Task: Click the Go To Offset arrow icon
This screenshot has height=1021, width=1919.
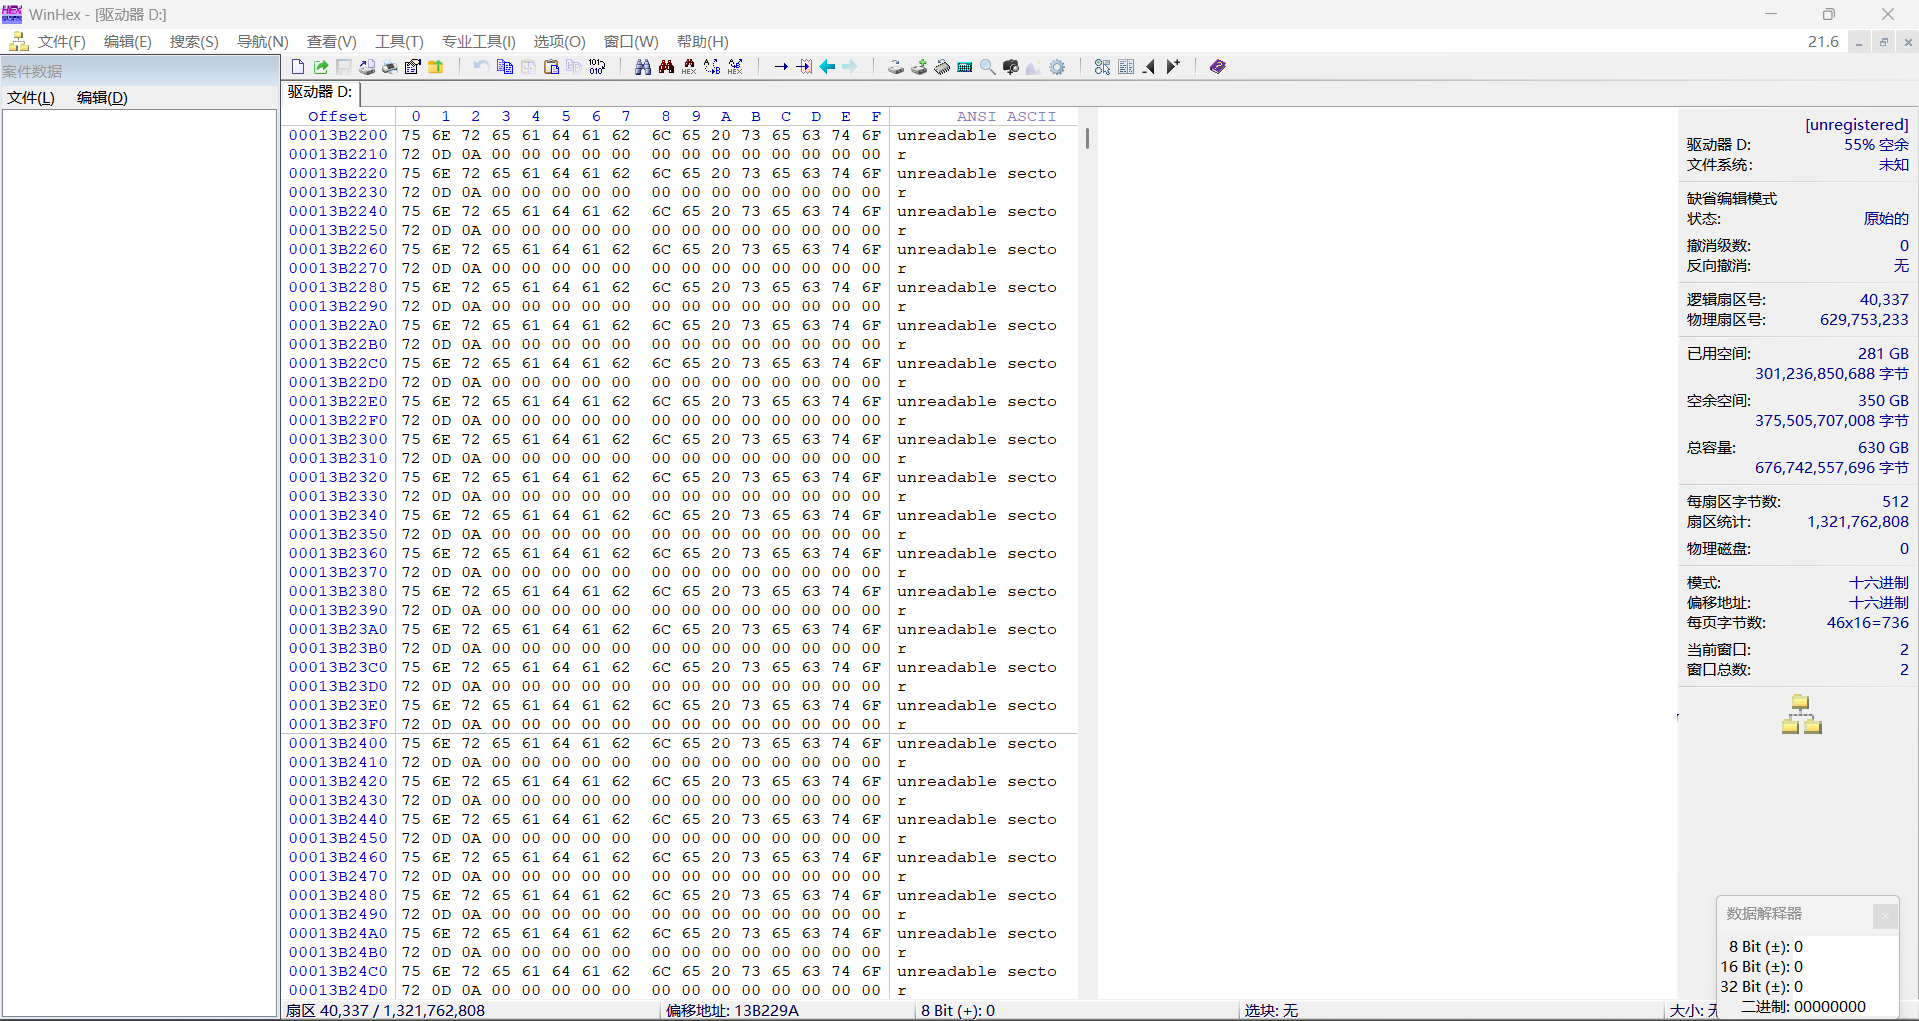Action: pyautogui.click(x=781, y=67)
